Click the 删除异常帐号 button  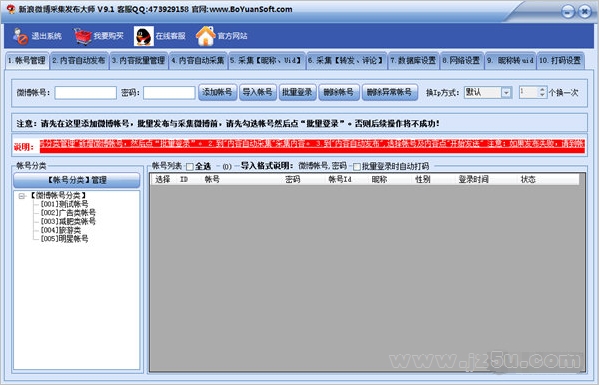389,92
